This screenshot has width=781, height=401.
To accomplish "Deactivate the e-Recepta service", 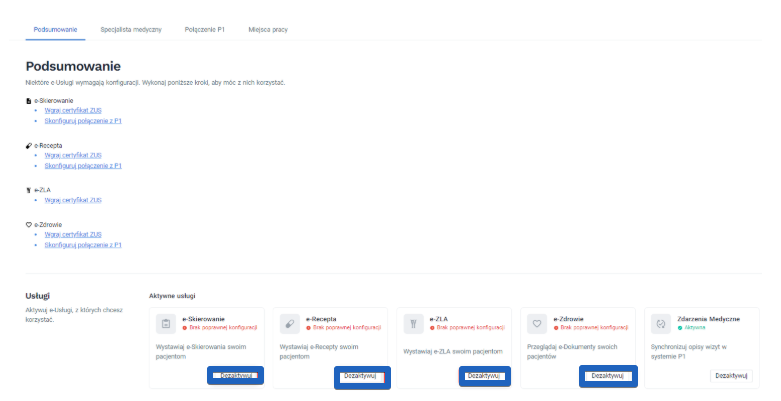I will 362,377.
